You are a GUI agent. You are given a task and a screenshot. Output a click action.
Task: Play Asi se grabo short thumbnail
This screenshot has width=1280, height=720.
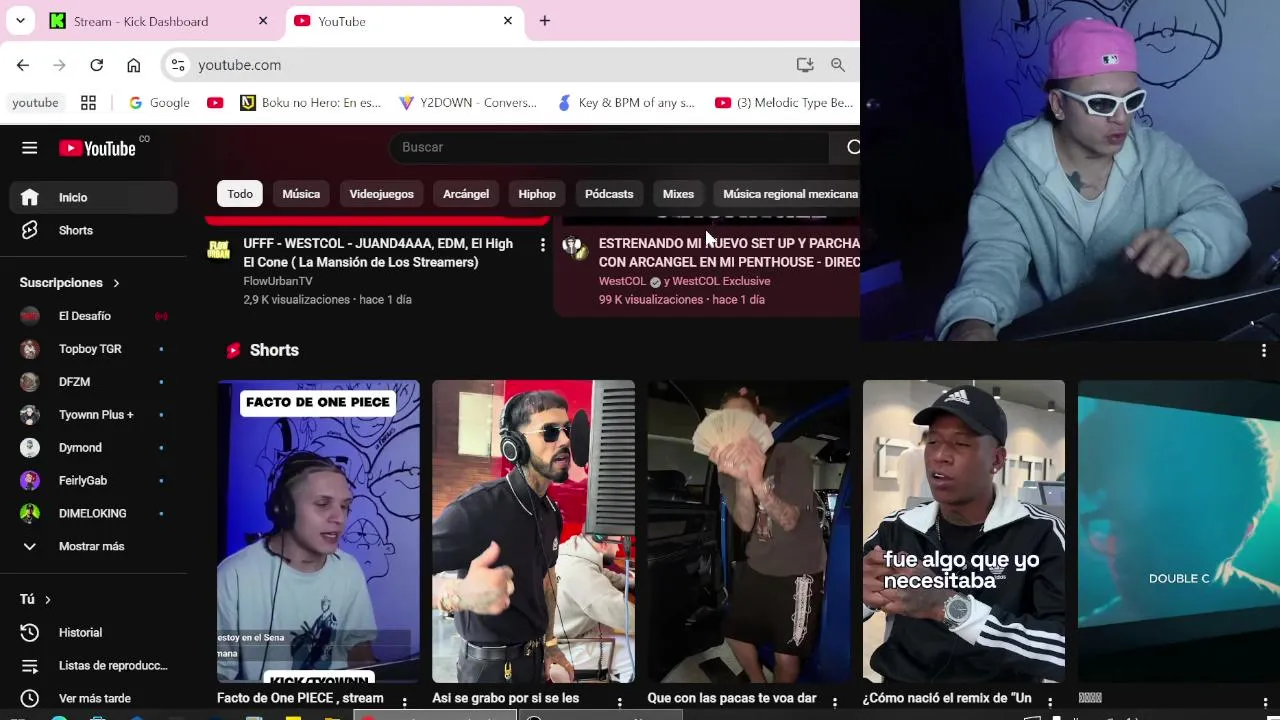coord(533,531)
